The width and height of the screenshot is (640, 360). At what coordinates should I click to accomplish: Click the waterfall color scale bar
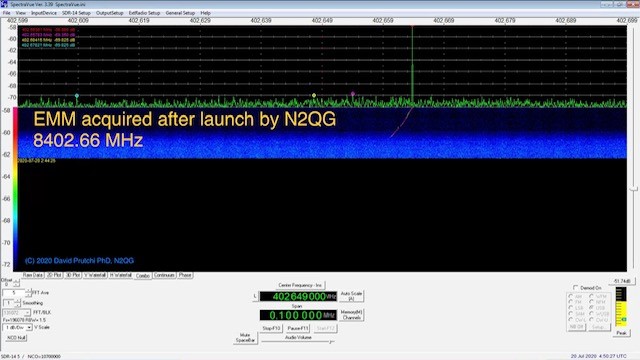(x=16, y=189)
